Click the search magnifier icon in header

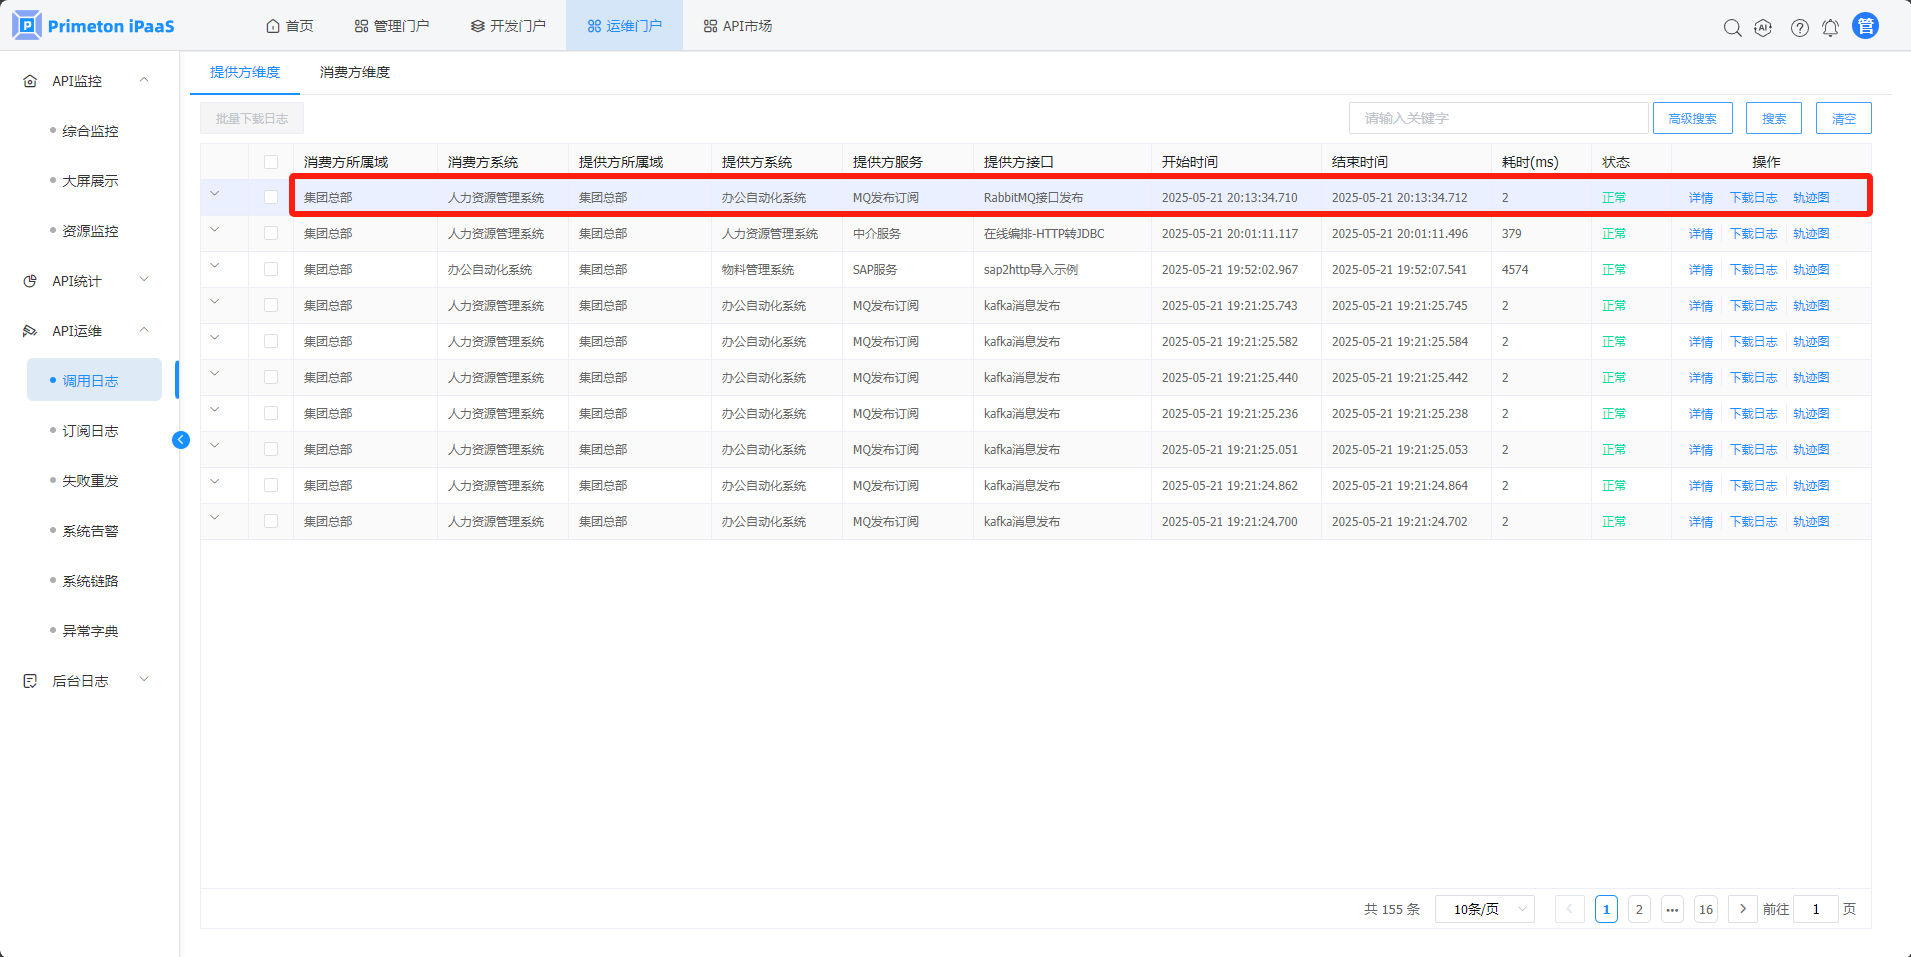coord(1732,28)
